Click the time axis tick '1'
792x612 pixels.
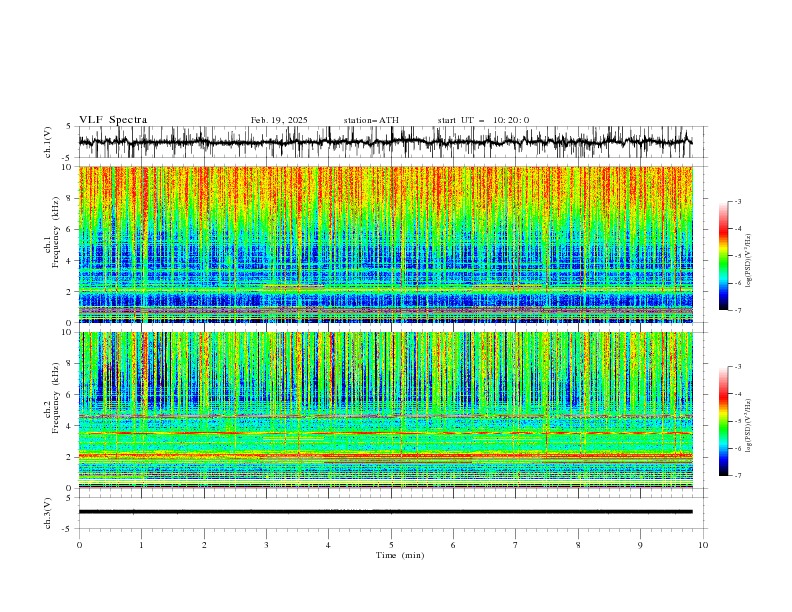[x=141, y=545]
